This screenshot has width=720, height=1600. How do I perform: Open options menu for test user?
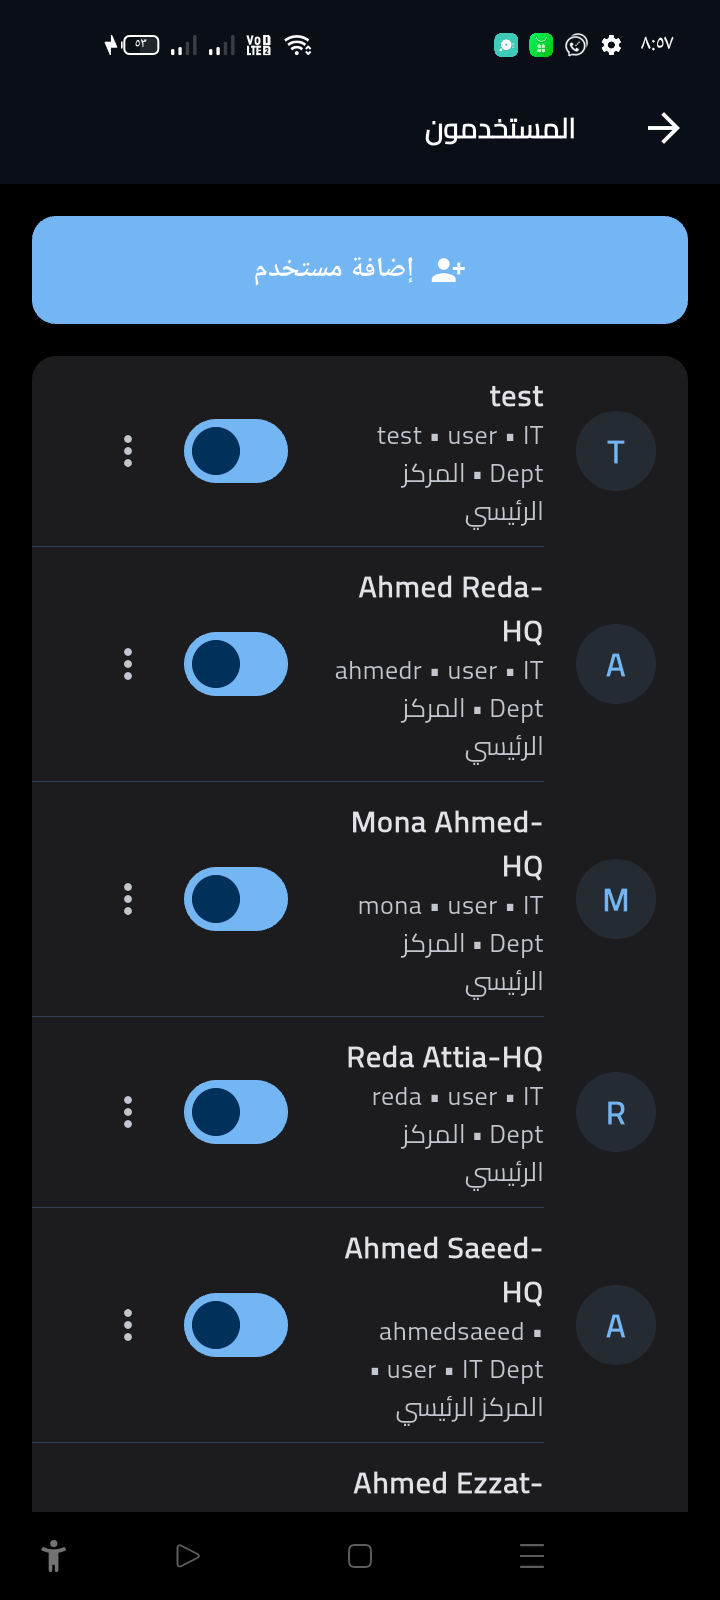[x=128, y=451]
